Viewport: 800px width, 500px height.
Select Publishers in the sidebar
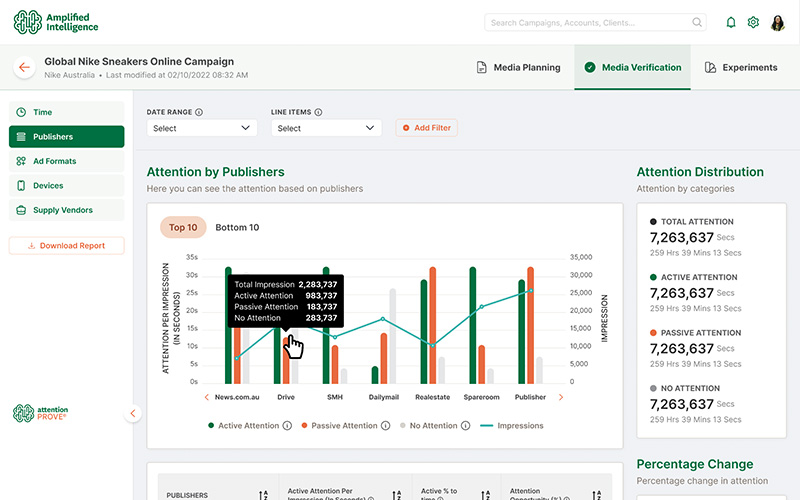(66, 137)
